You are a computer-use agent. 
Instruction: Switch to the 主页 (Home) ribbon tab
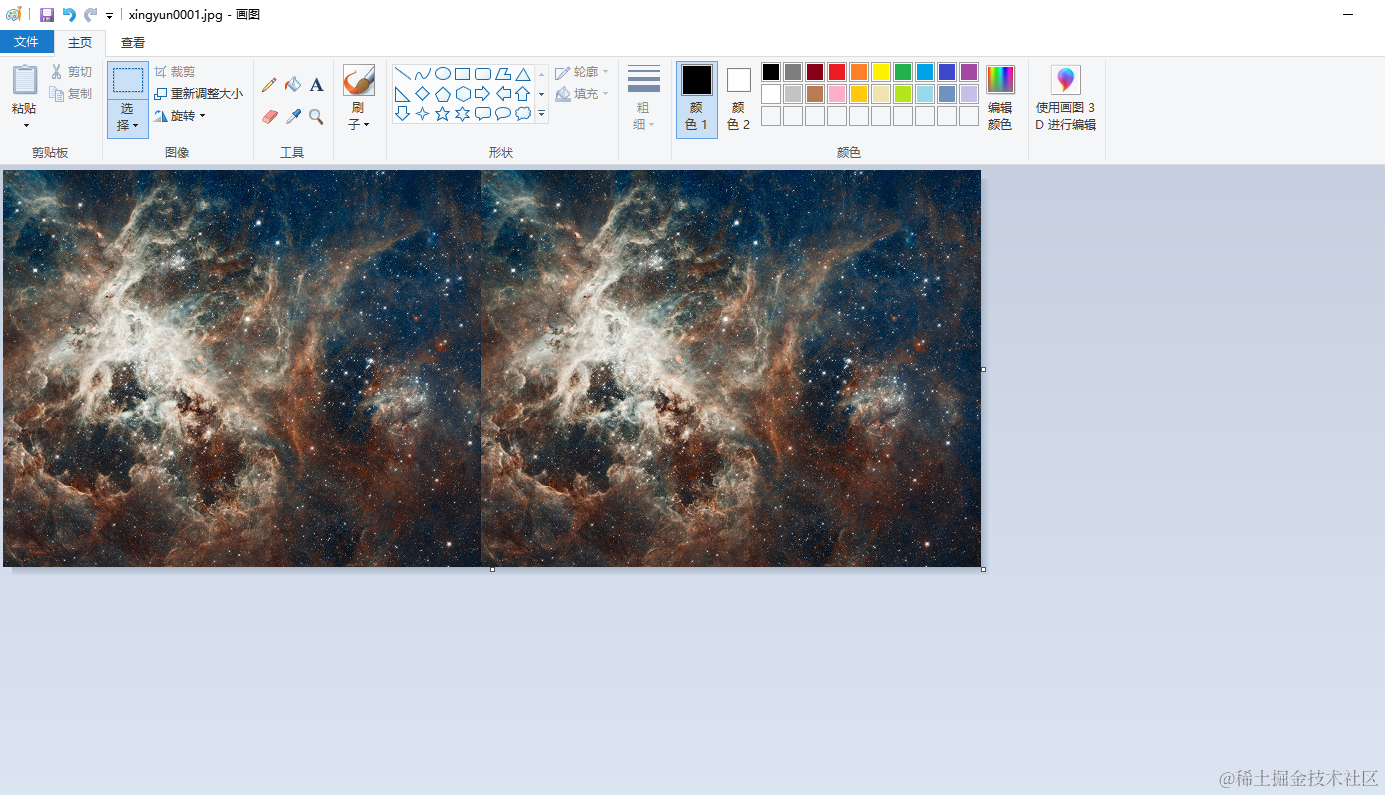[80, 42]
